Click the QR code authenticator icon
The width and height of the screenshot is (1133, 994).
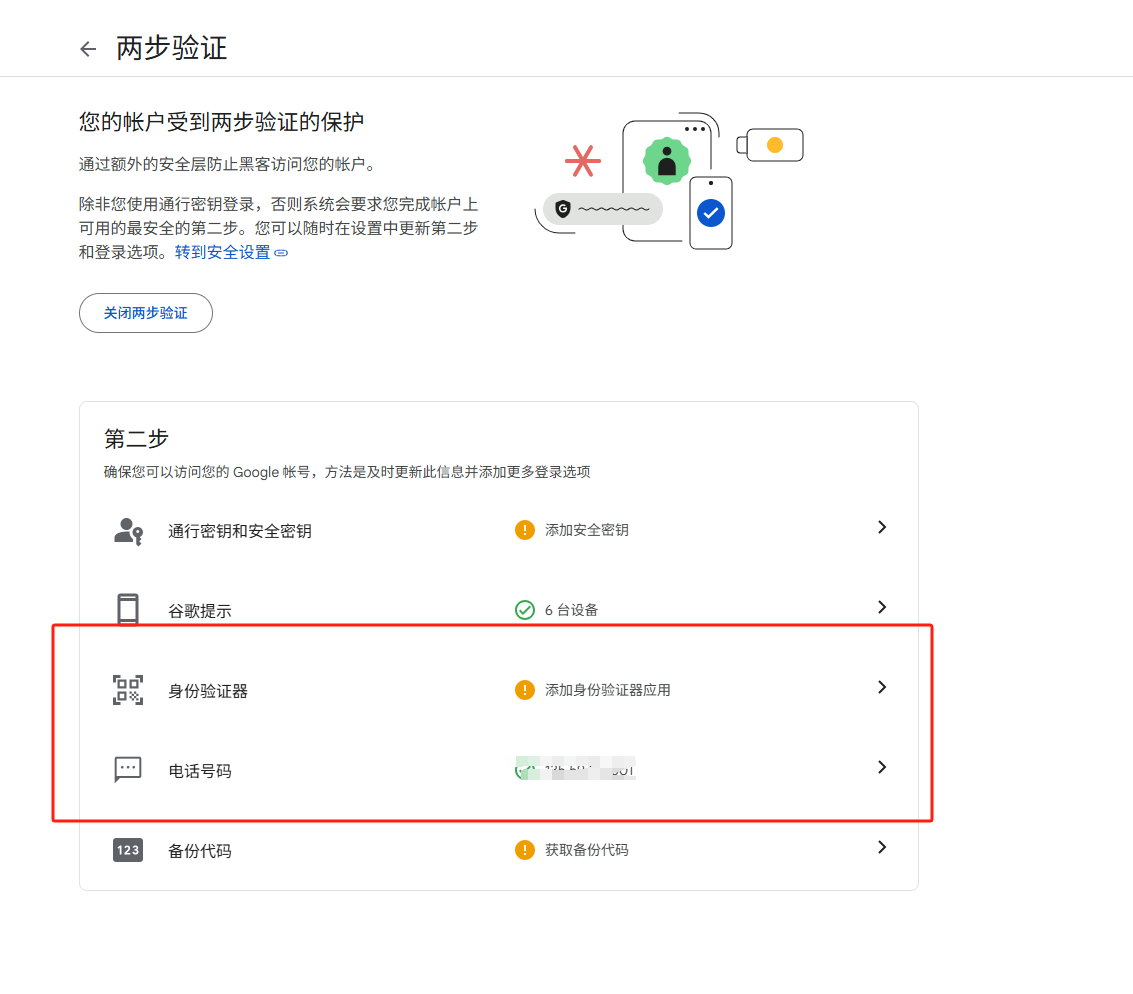(128, 690)
